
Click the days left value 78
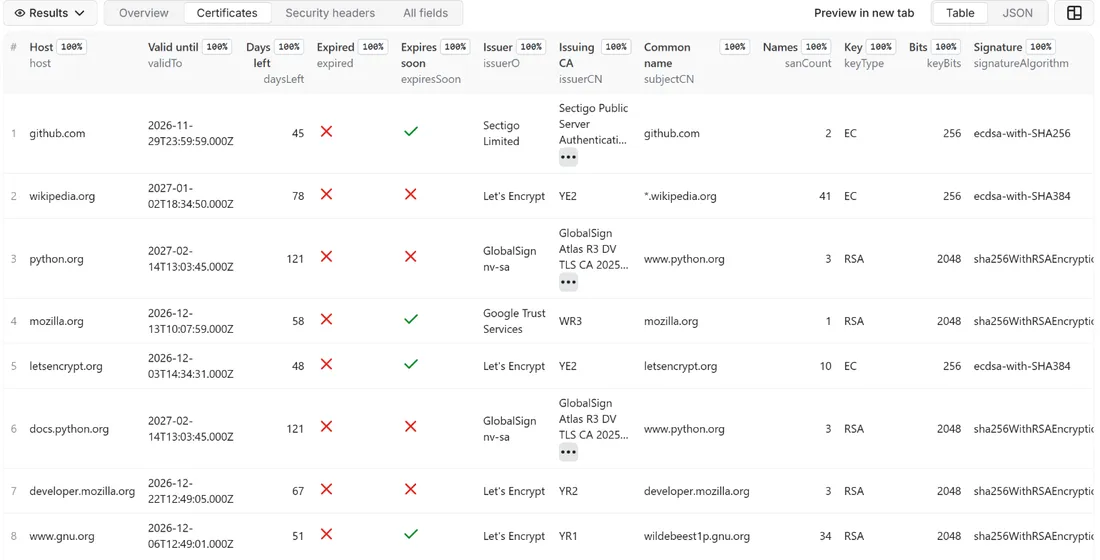click(x=298, y=196)
